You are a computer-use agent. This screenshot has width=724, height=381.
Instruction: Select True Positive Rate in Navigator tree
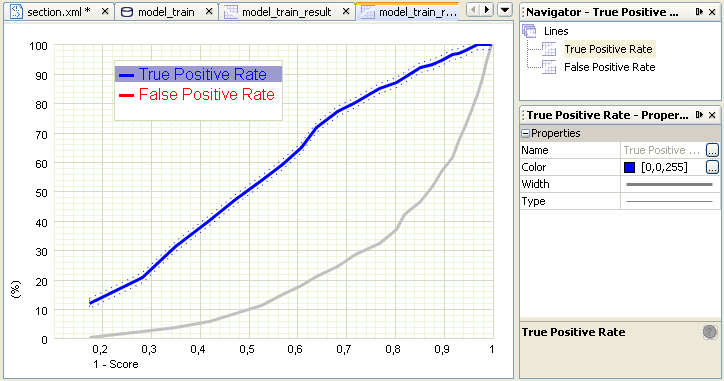pos(609,49)
